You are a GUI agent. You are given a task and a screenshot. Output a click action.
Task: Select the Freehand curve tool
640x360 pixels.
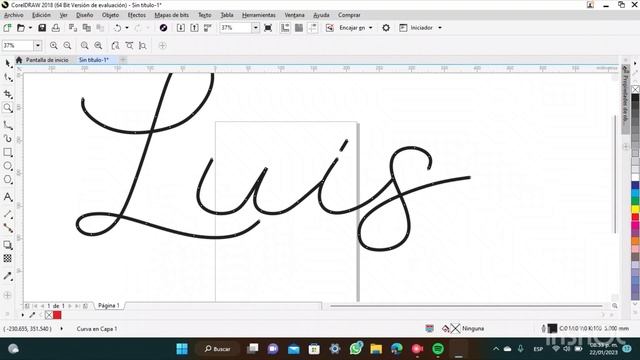(x=7, y=125)
